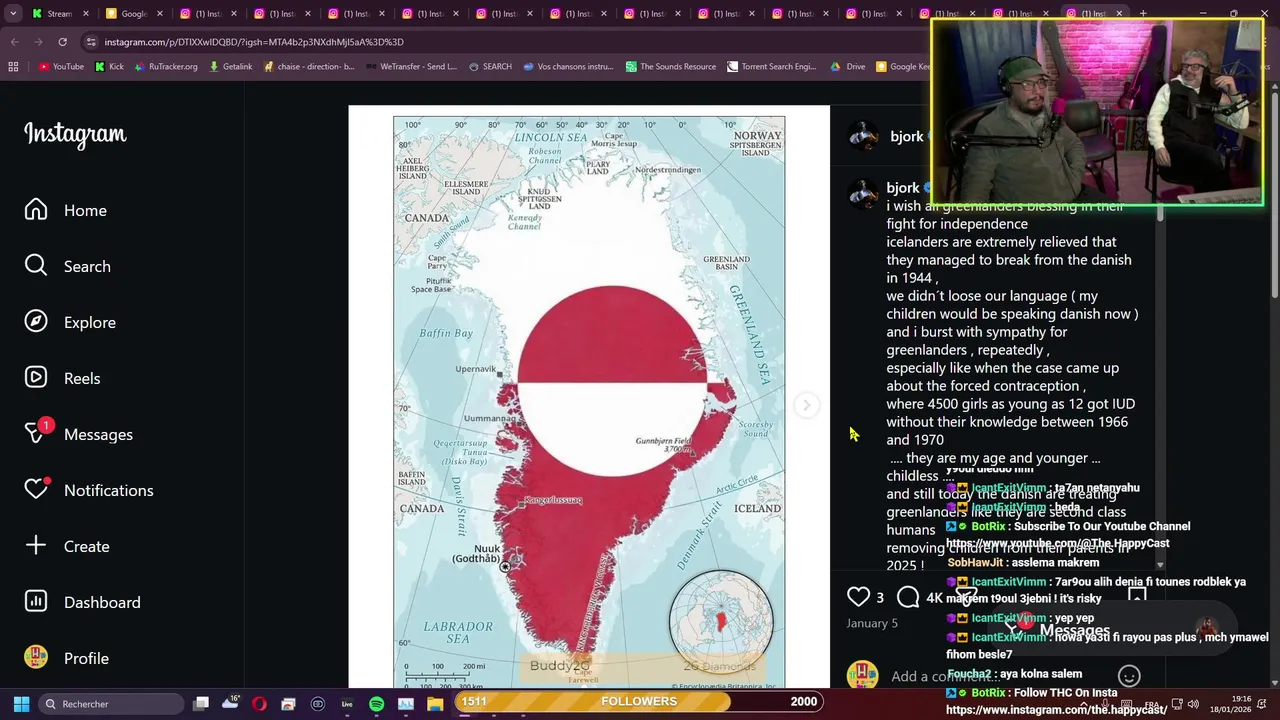This screenshot has height=720, width=1280.
Task: Open The Sounds Resource bookmark
Action: [671, 67]
